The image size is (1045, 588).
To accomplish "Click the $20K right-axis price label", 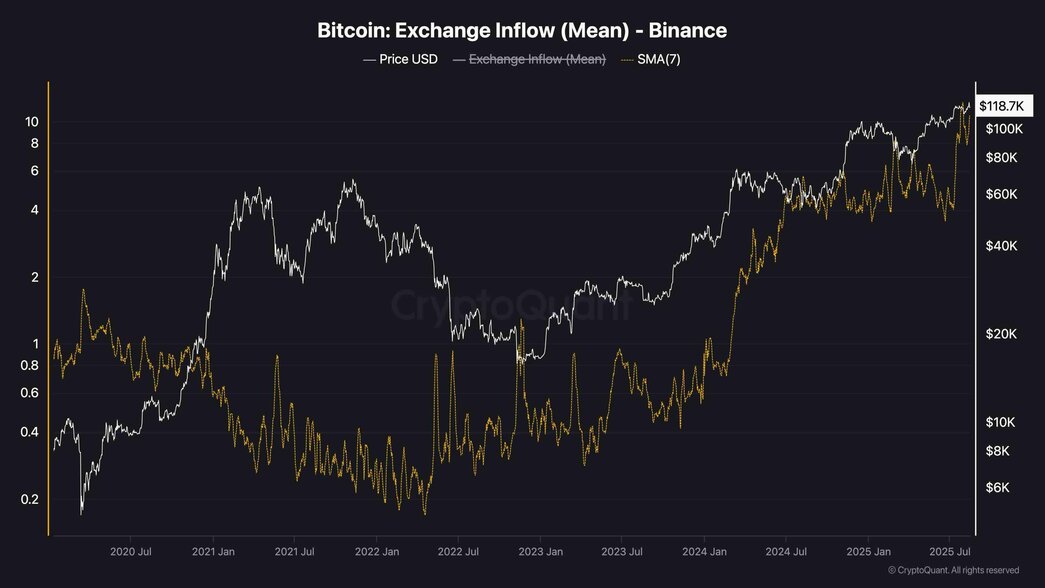I will [1000, 334].
